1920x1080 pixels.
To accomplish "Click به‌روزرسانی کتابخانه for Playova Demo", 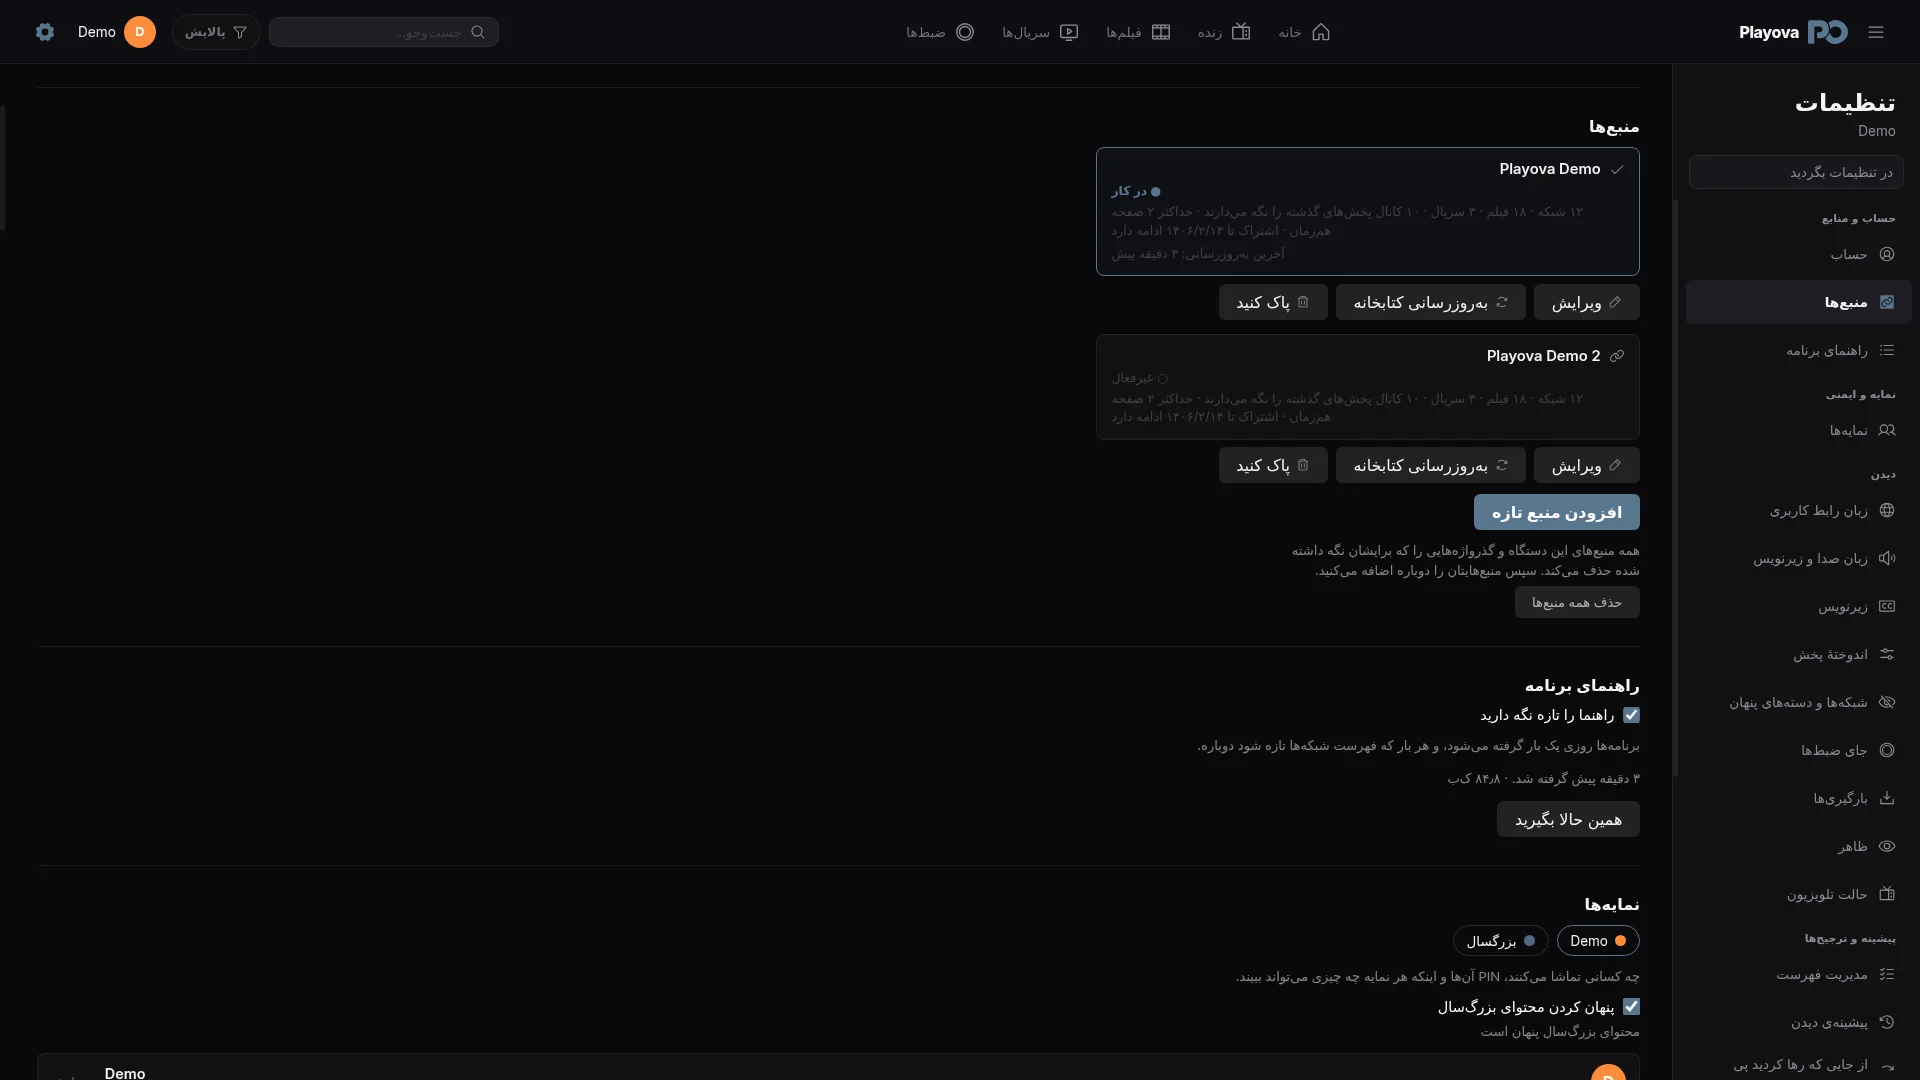I will tap(1430, 302).
